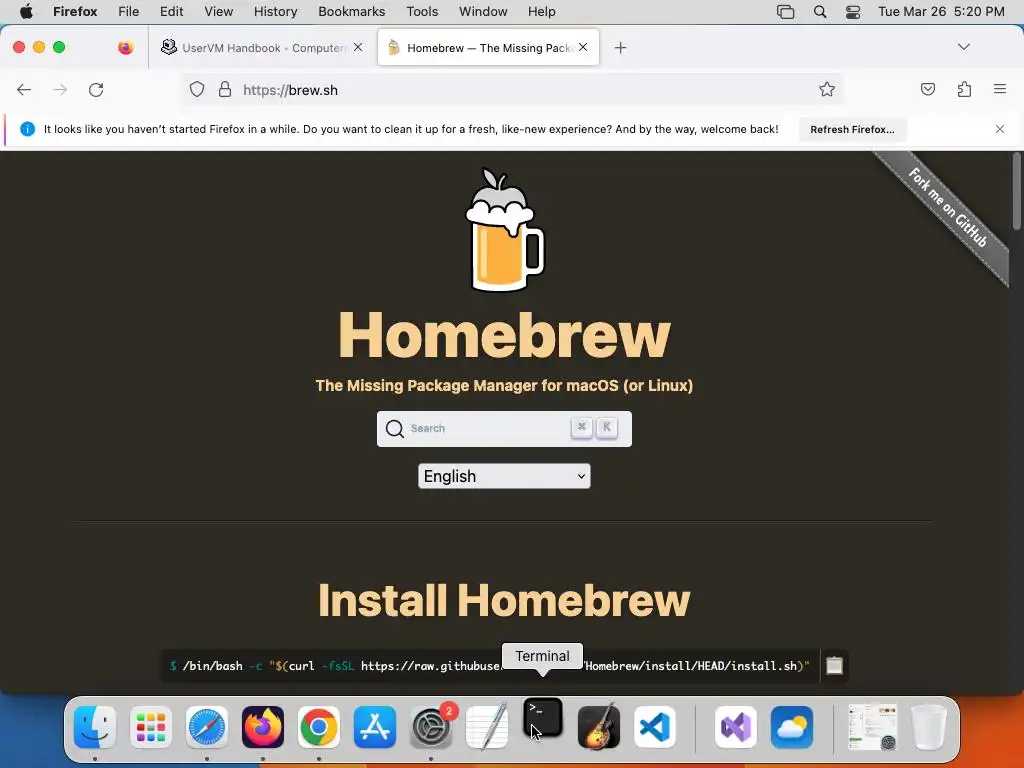
Task: Open the Weather app from the Dock
Action: click(792, 727)
